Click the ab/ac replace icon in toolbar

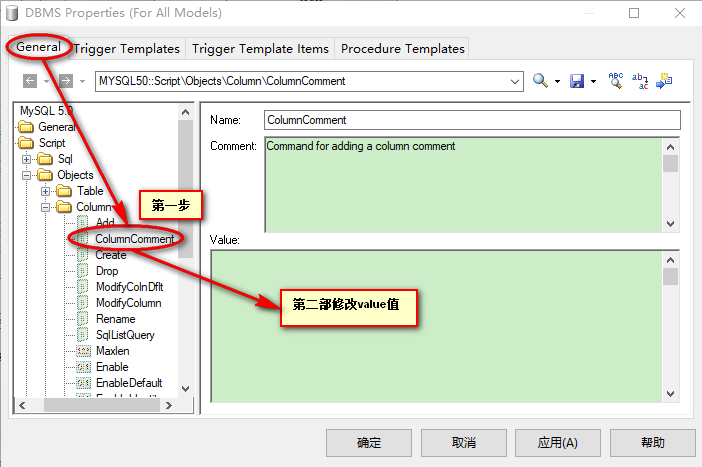[x=640, y=81]
